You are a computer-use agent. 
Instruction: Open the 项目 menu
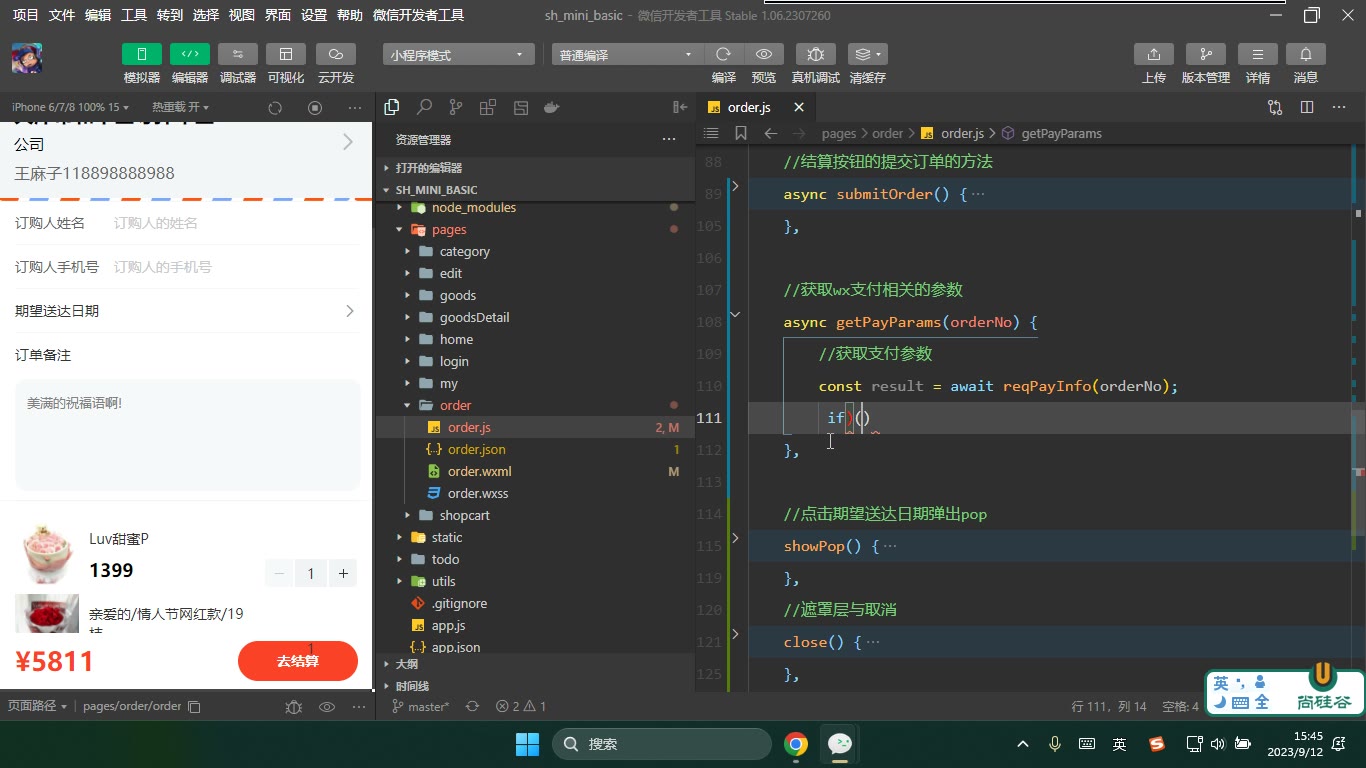tap(26, 15)
